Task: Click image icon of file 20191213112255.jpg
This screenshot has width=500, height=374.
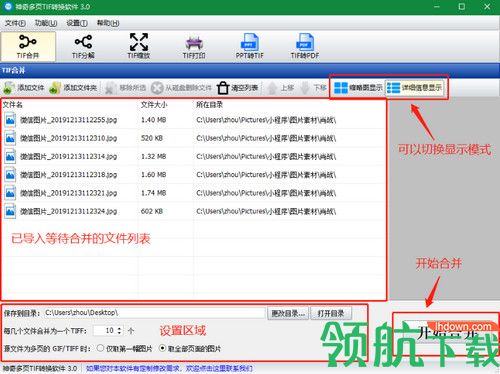Action: tap(10, 120)
